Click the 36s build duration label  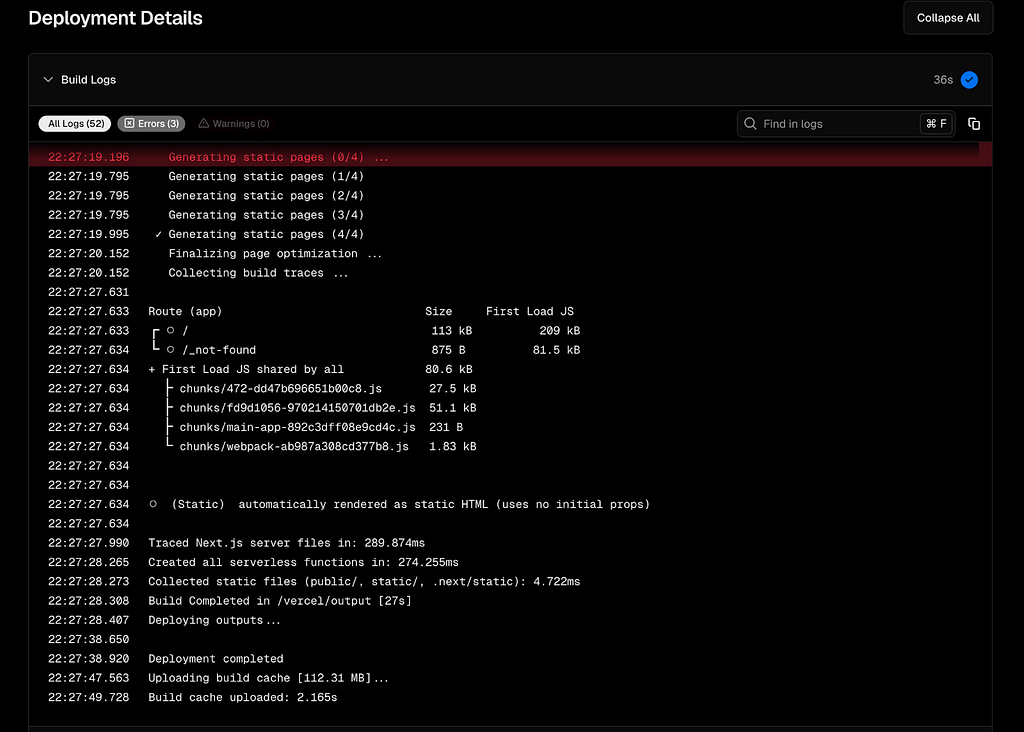pos(942,80)
